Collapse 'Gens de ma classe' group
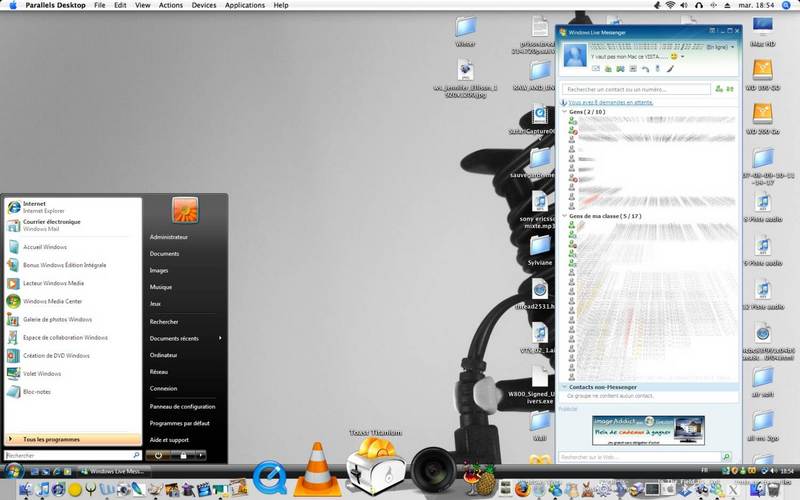The image size is (800, 500). coord(563,216)
